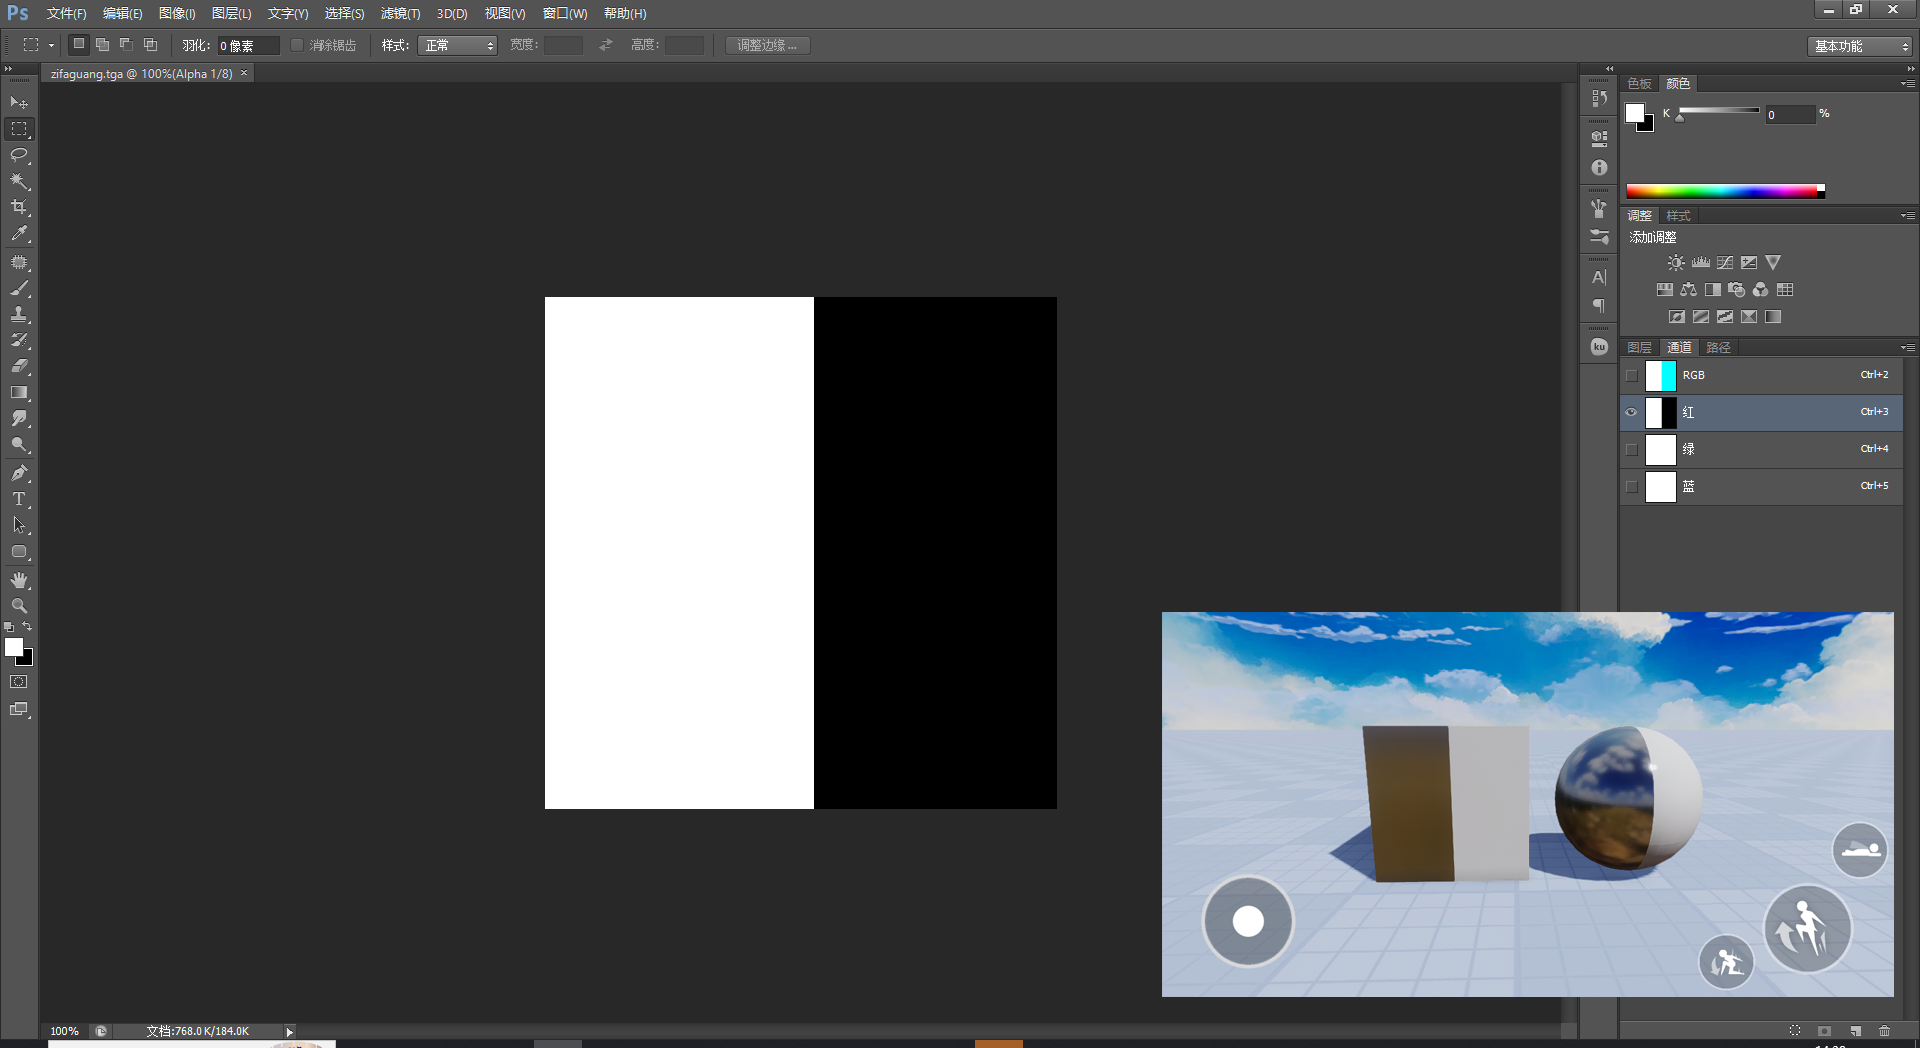
Task: Select the Dodge tool
Action: point(19,444)
